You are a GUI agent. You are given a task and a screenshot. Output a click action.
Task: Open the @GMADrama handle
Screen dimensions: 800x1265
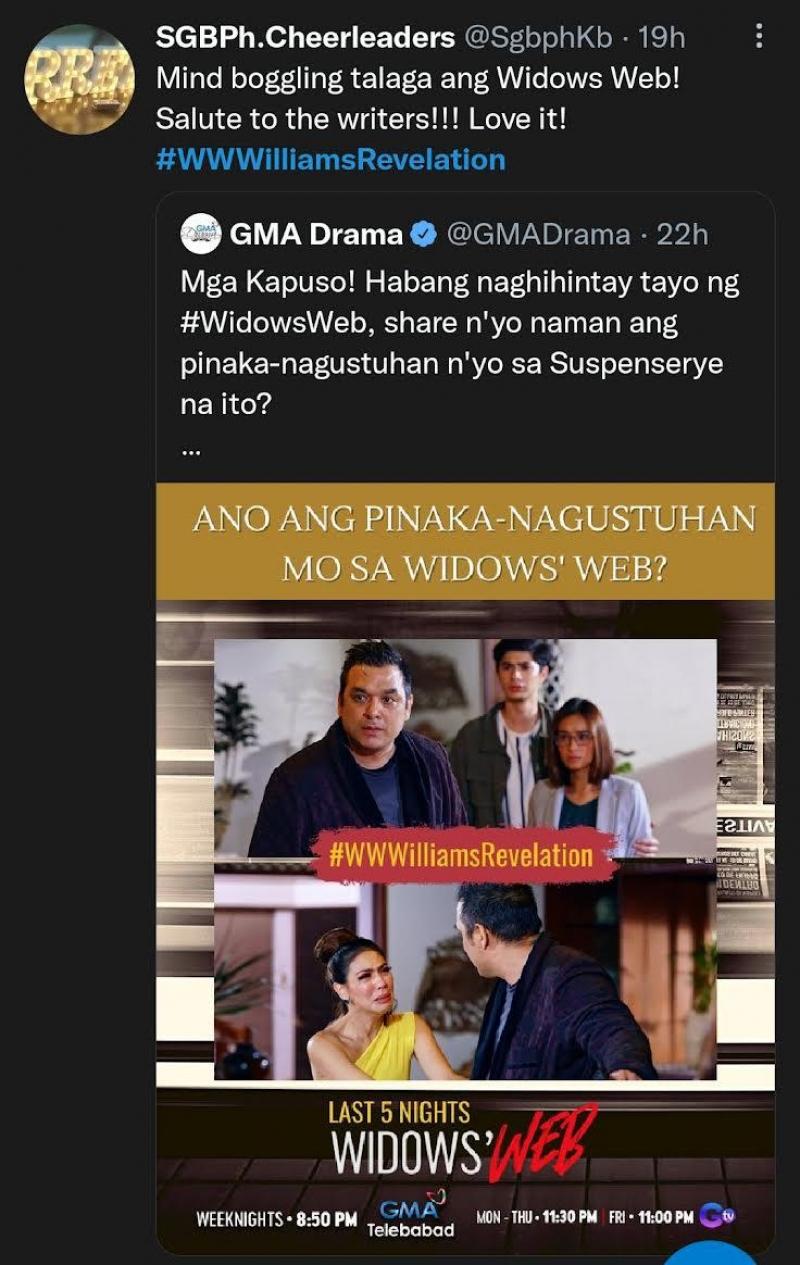click(538, 235)
